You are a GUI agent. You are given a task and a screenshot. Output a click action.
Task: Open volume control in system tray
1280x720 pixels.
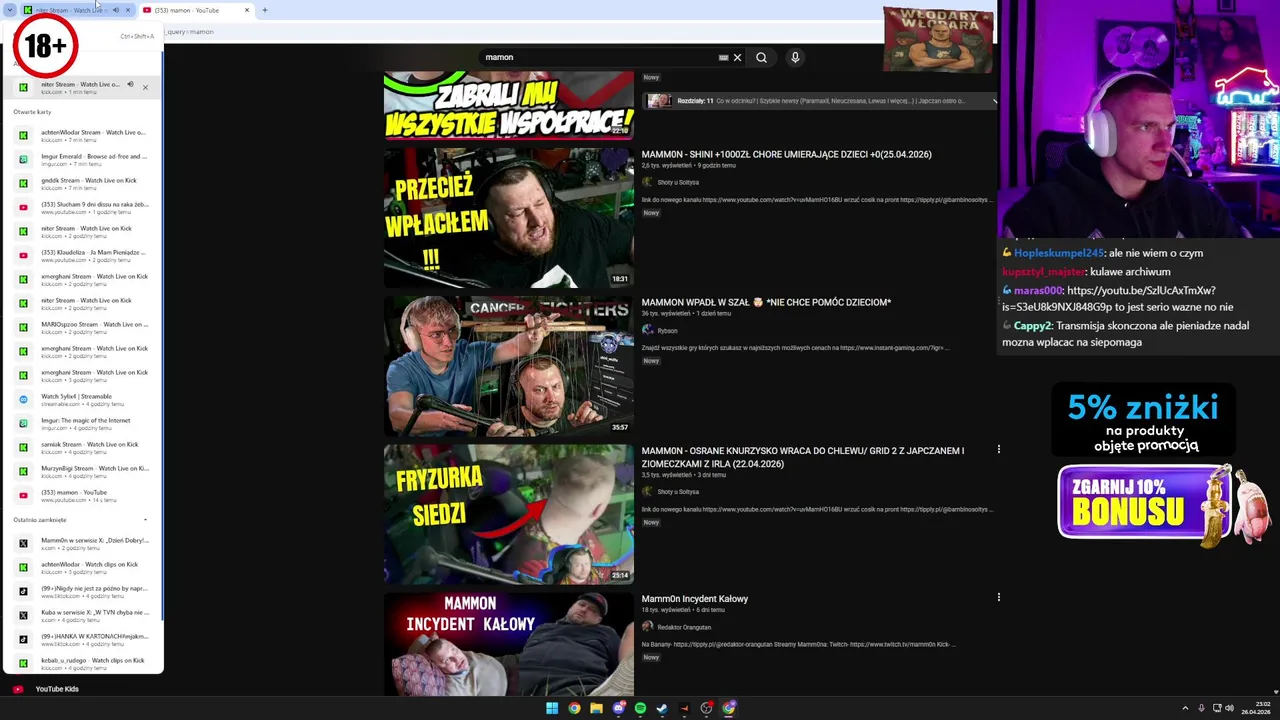coord(1229,708)
